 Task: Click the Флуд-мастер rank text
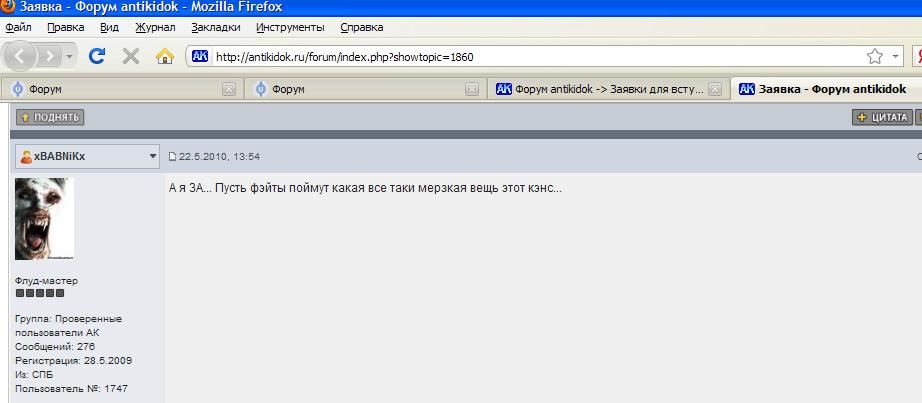click(46, 281)
